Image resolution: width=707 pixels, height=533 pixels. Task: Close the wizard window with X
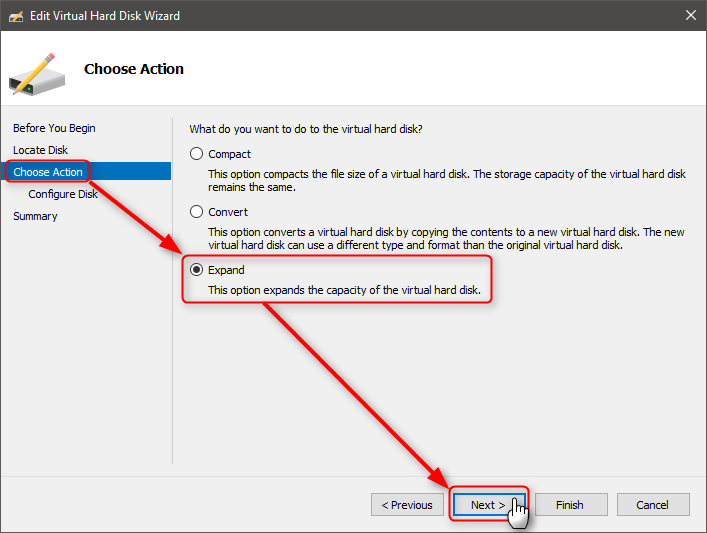[691, 15]
